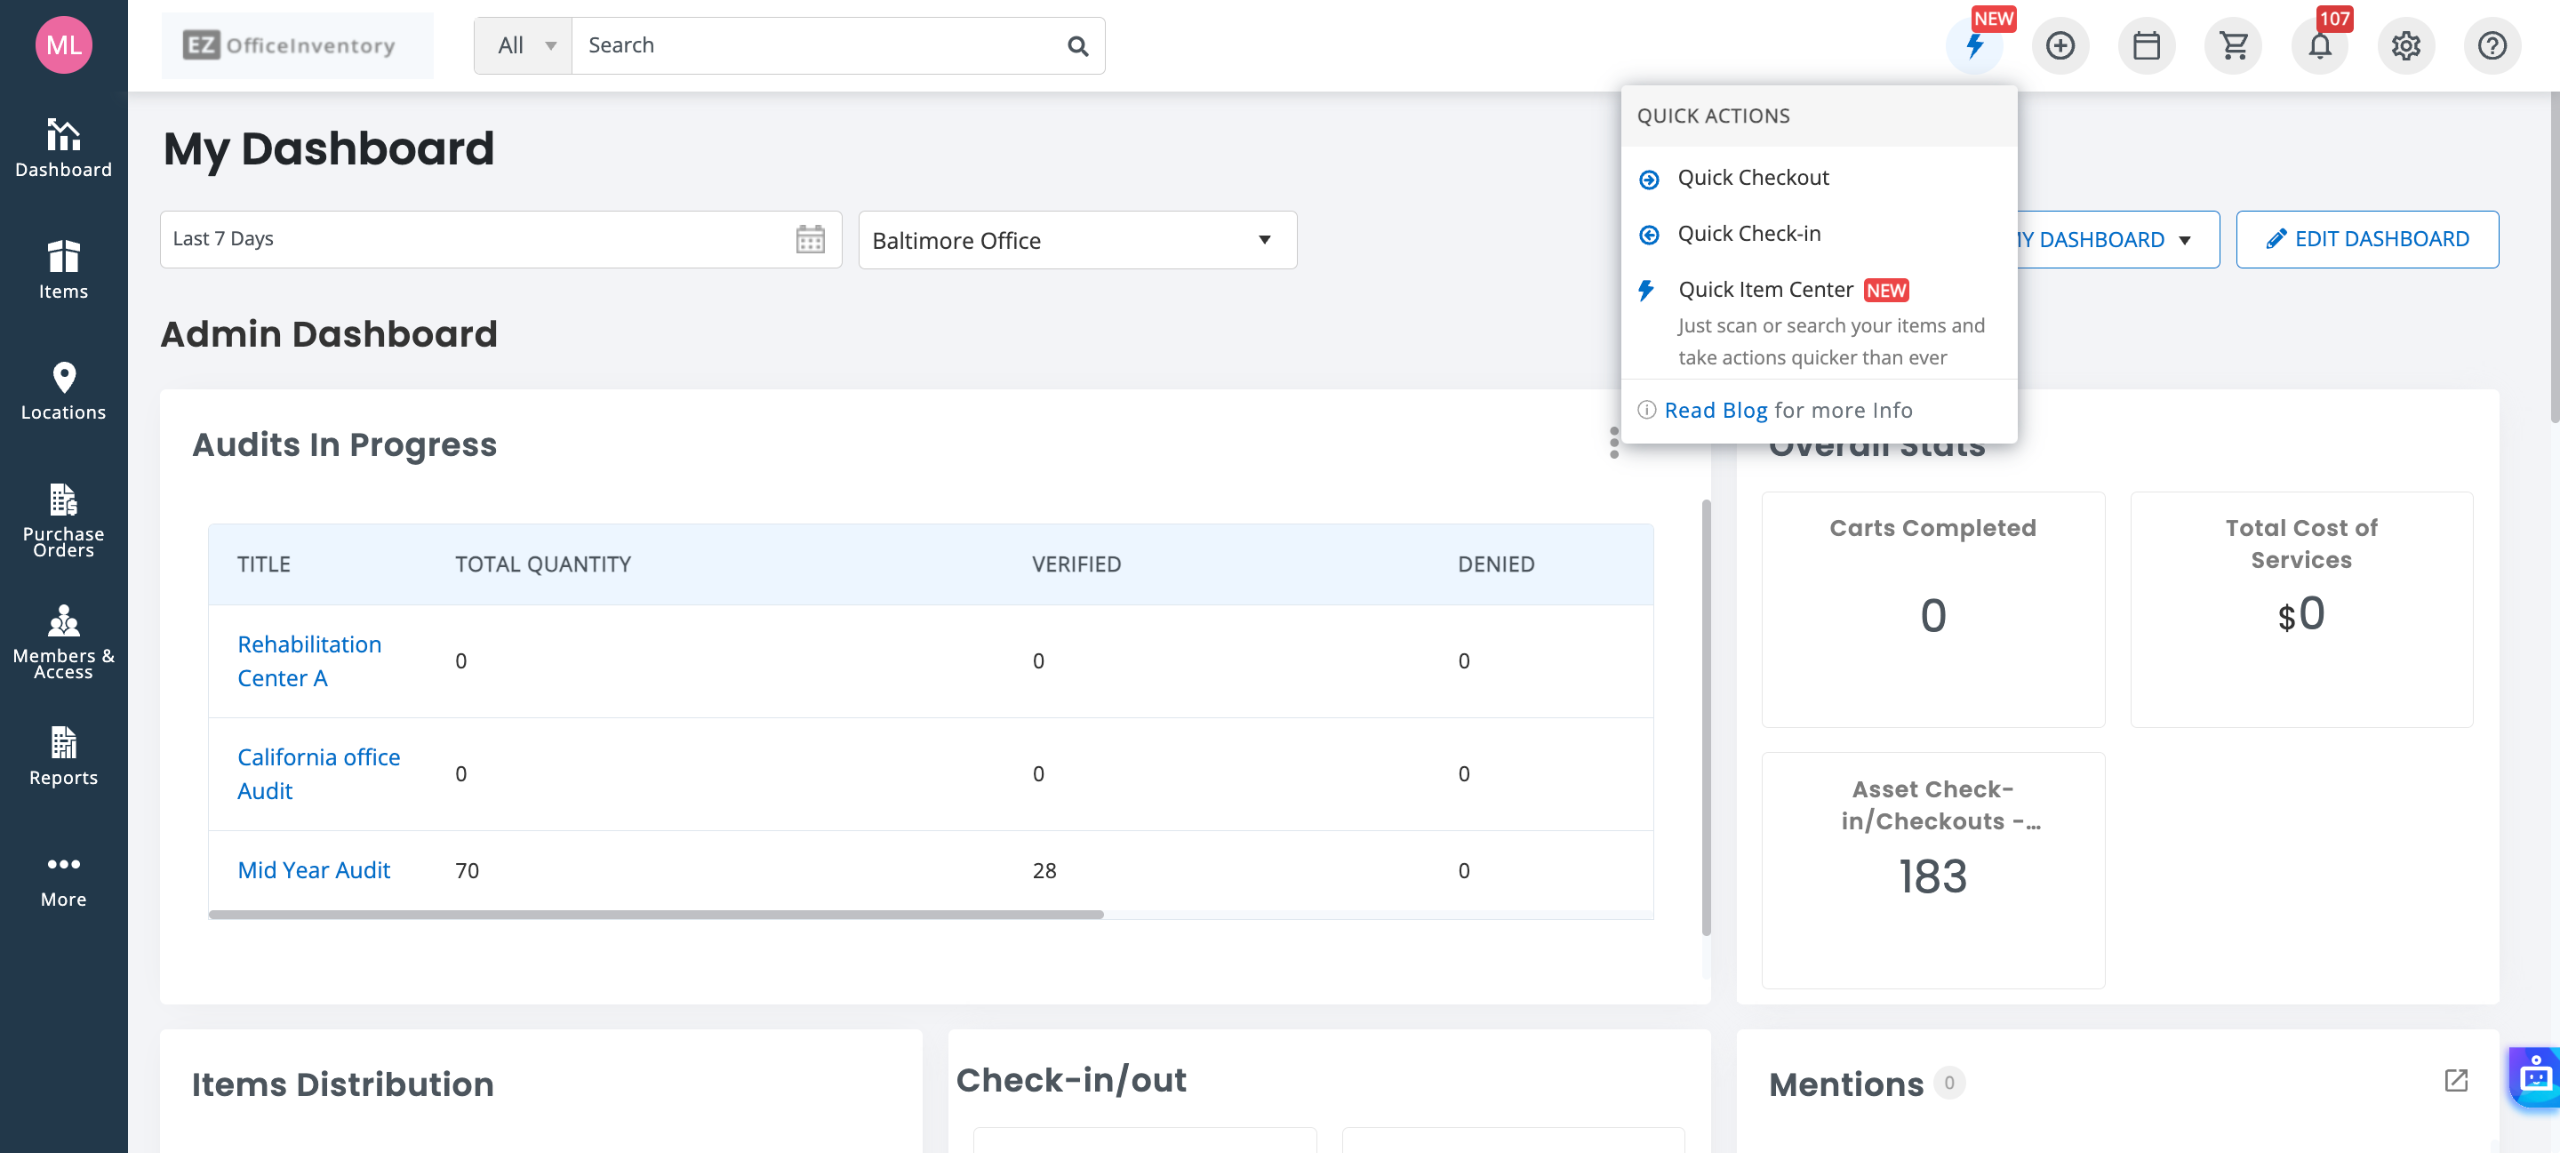
Task: Go to Items in sidebar
Action: [63, 270]
